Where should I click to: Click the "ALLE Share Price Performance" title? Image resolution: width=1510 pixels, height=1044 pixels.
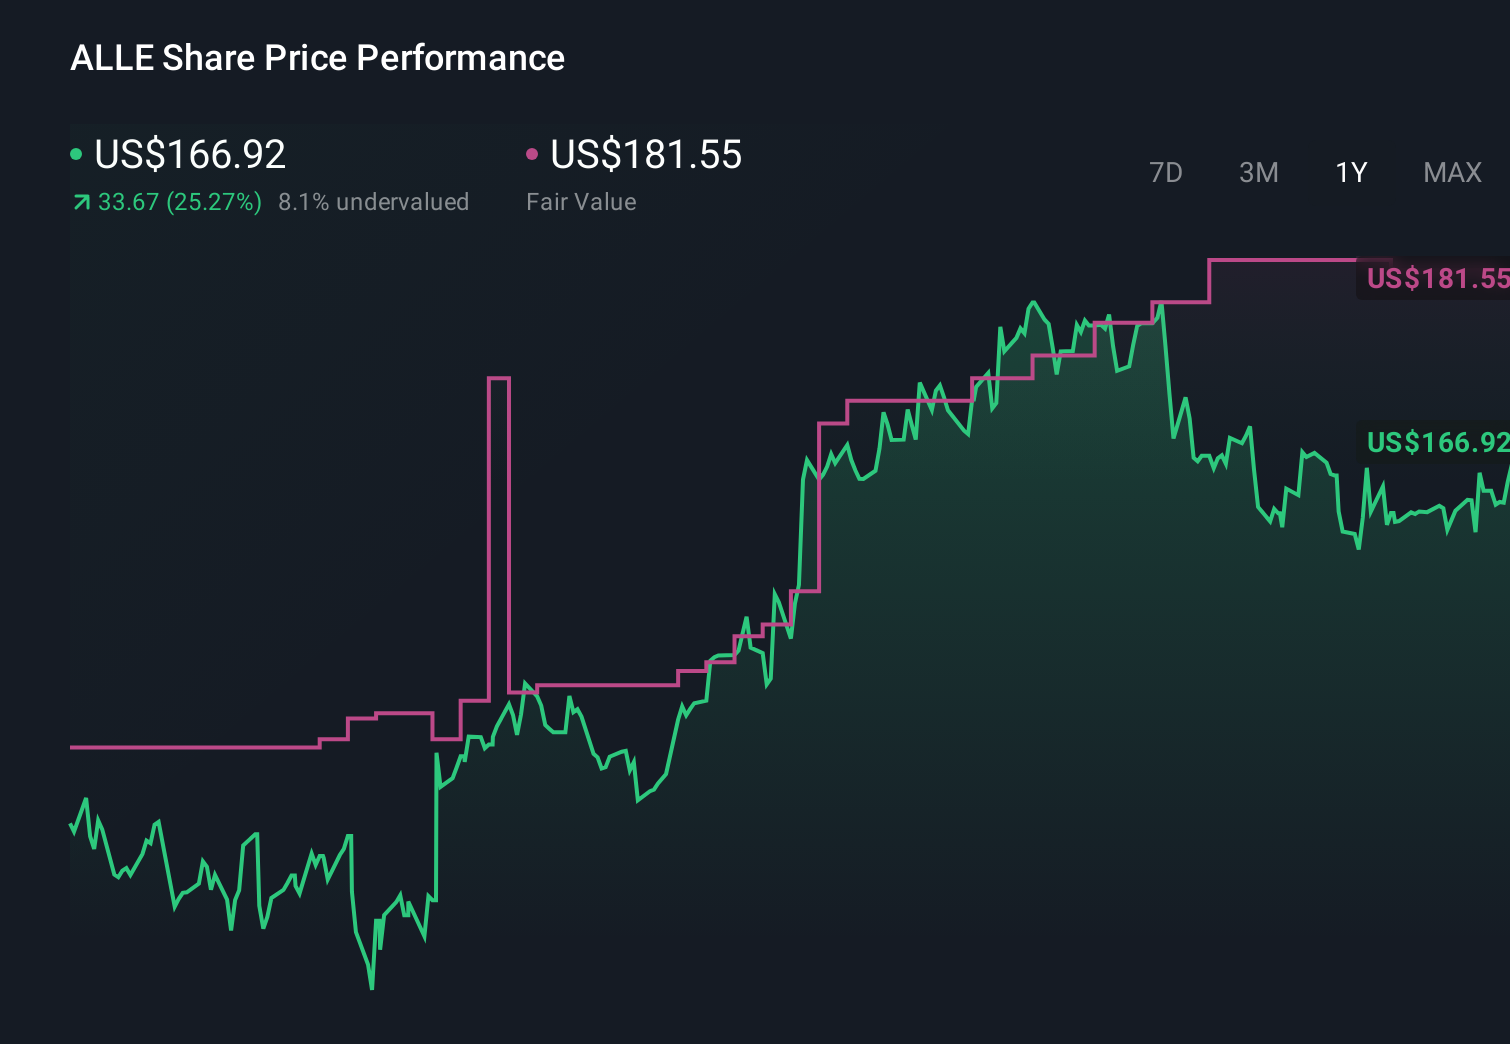pyautogui.click(x=317, y=58)
